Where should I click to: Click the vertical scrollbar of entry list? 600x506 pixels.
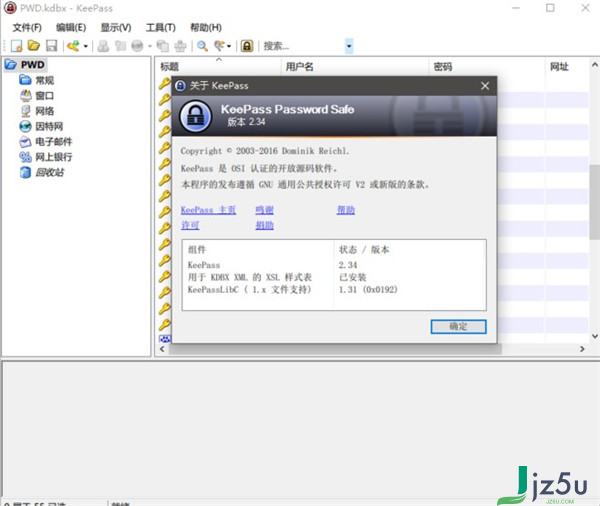point(595,202)
